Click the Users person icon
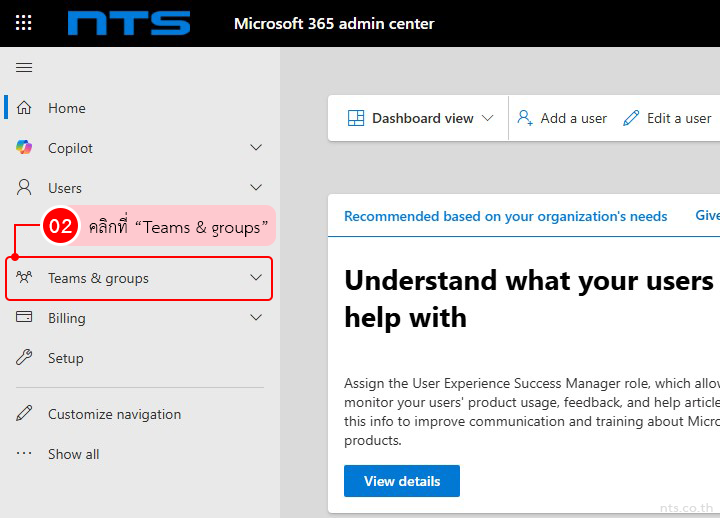The height and width of the screenshot is (518, 720). [25, 188]
